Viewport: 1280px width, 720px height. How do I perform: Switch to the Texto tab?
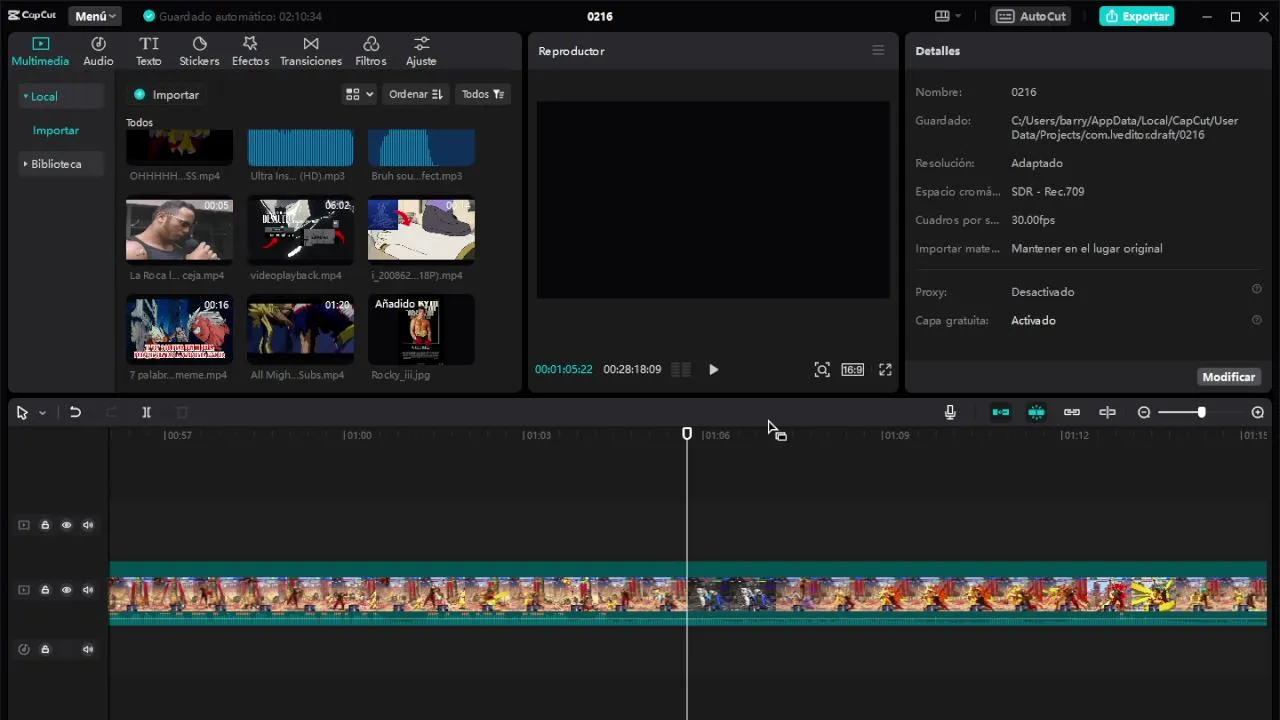[x=148, y=51]
